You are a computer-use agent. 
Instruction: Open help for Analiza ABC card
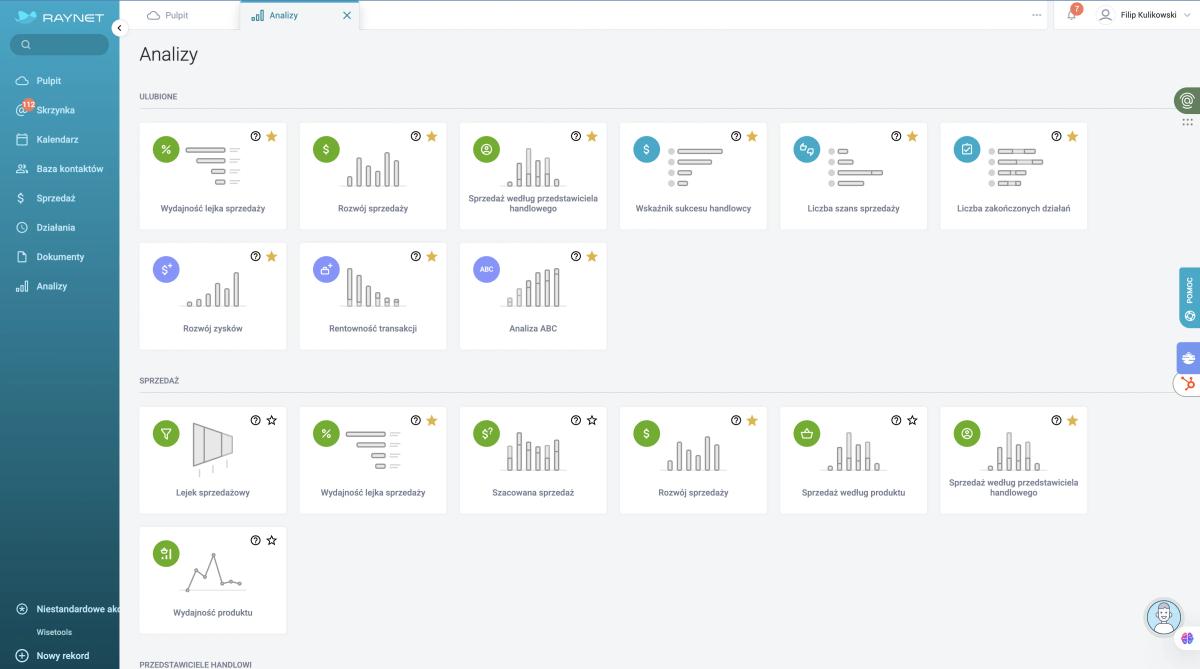click(x=576, y=256)
